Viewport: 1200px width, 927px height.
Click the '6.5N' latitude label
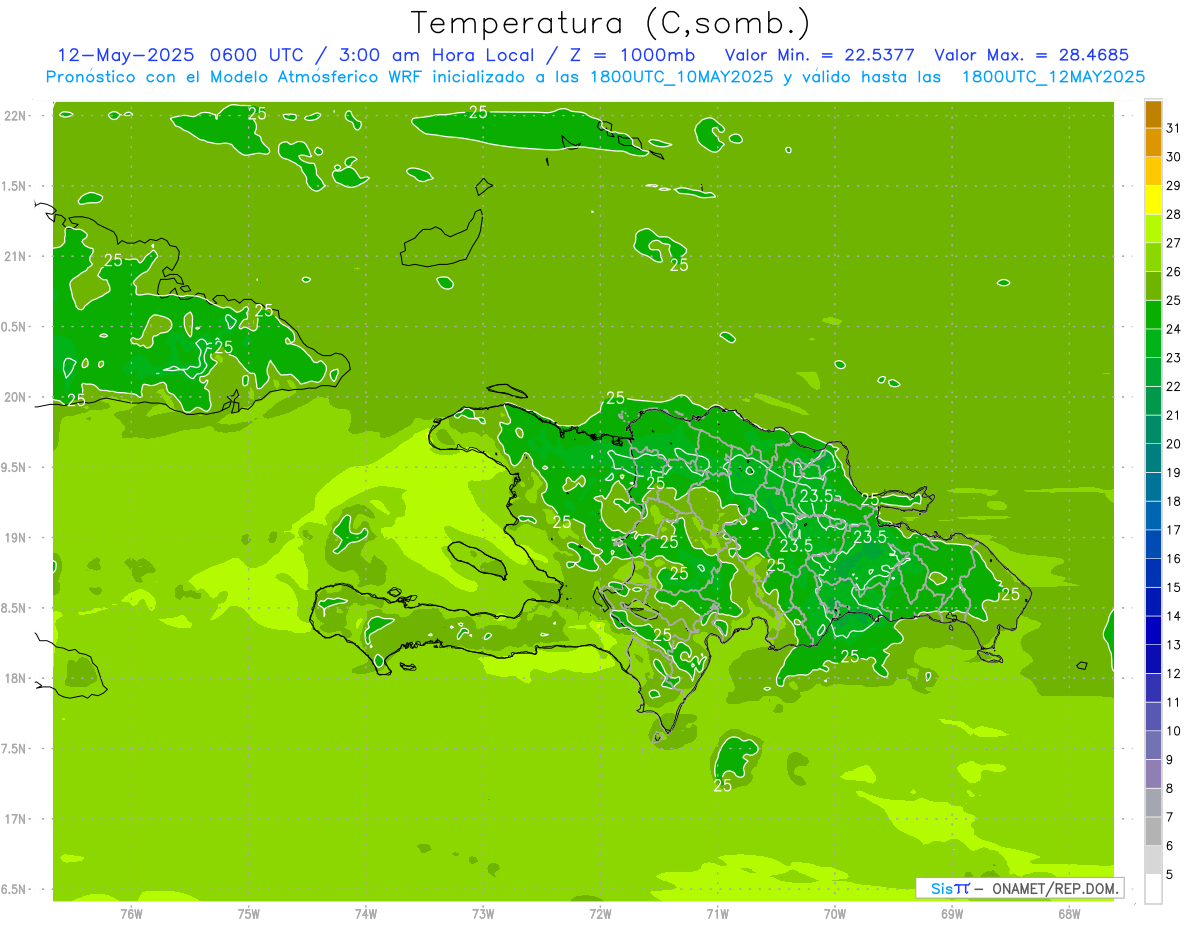[x=14, y=890]
